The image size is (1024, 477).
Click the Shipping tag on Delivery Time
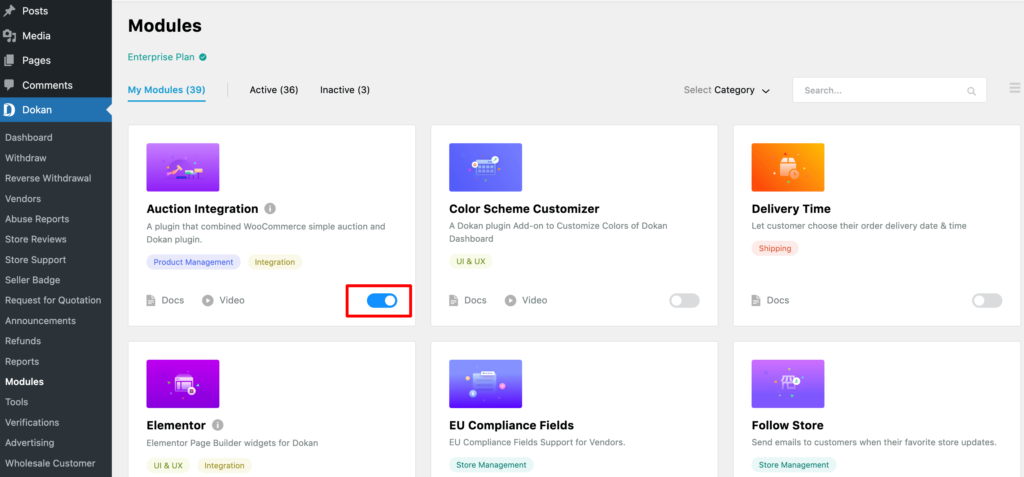coord(775,248)
